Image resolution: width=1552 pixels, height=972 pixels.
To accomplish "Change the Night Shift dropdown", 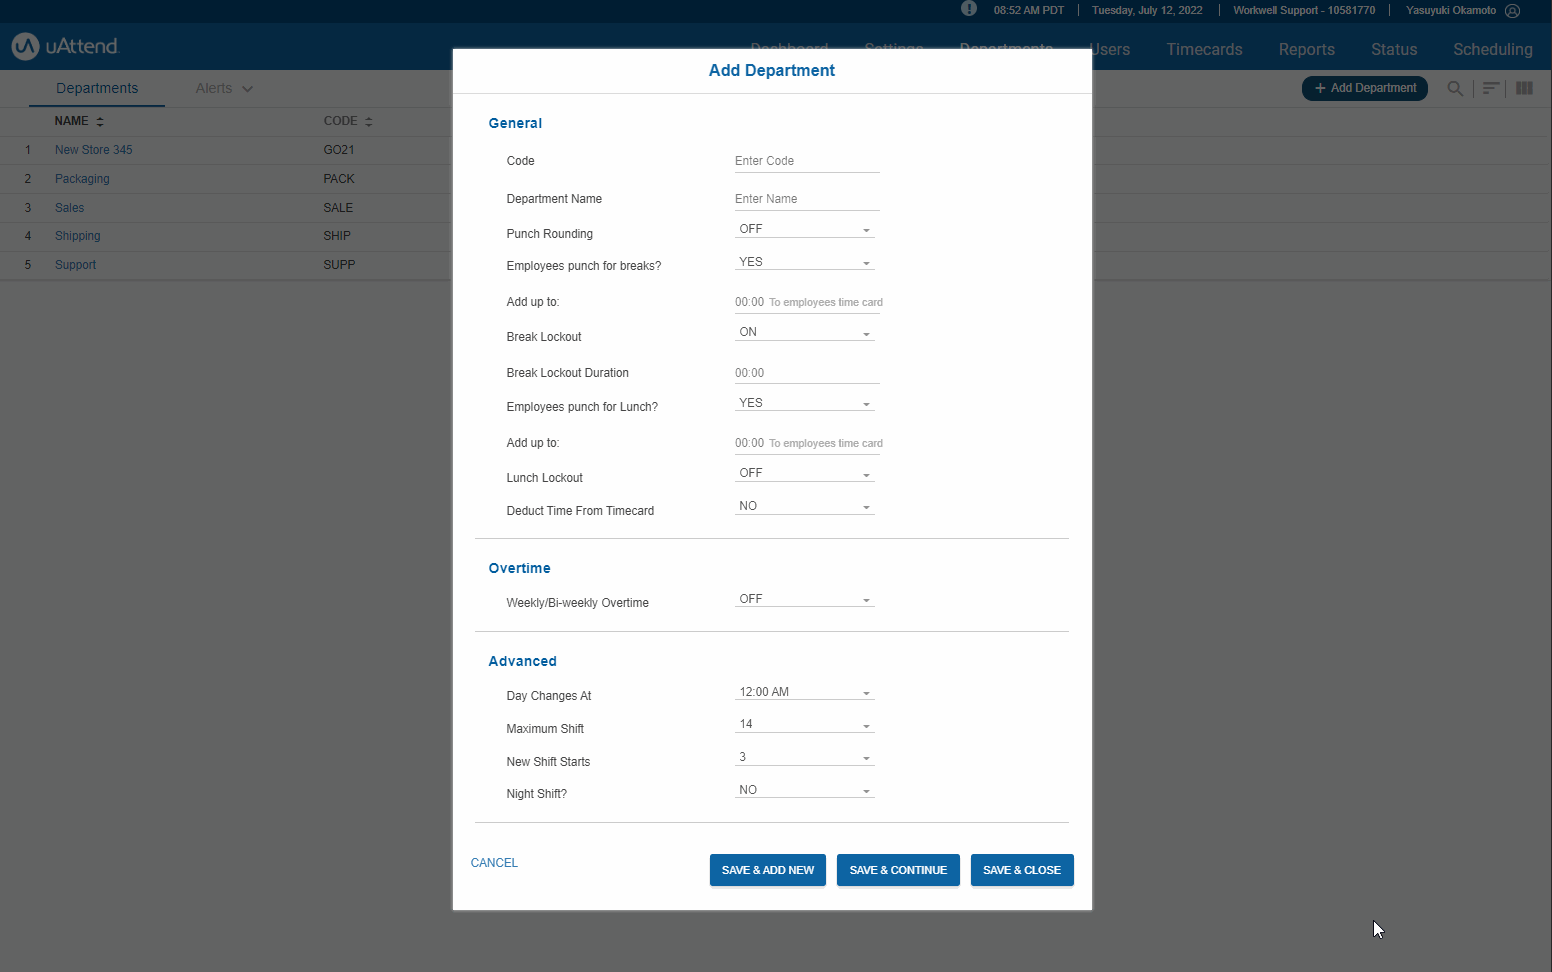I will click(x=804, y=791).
